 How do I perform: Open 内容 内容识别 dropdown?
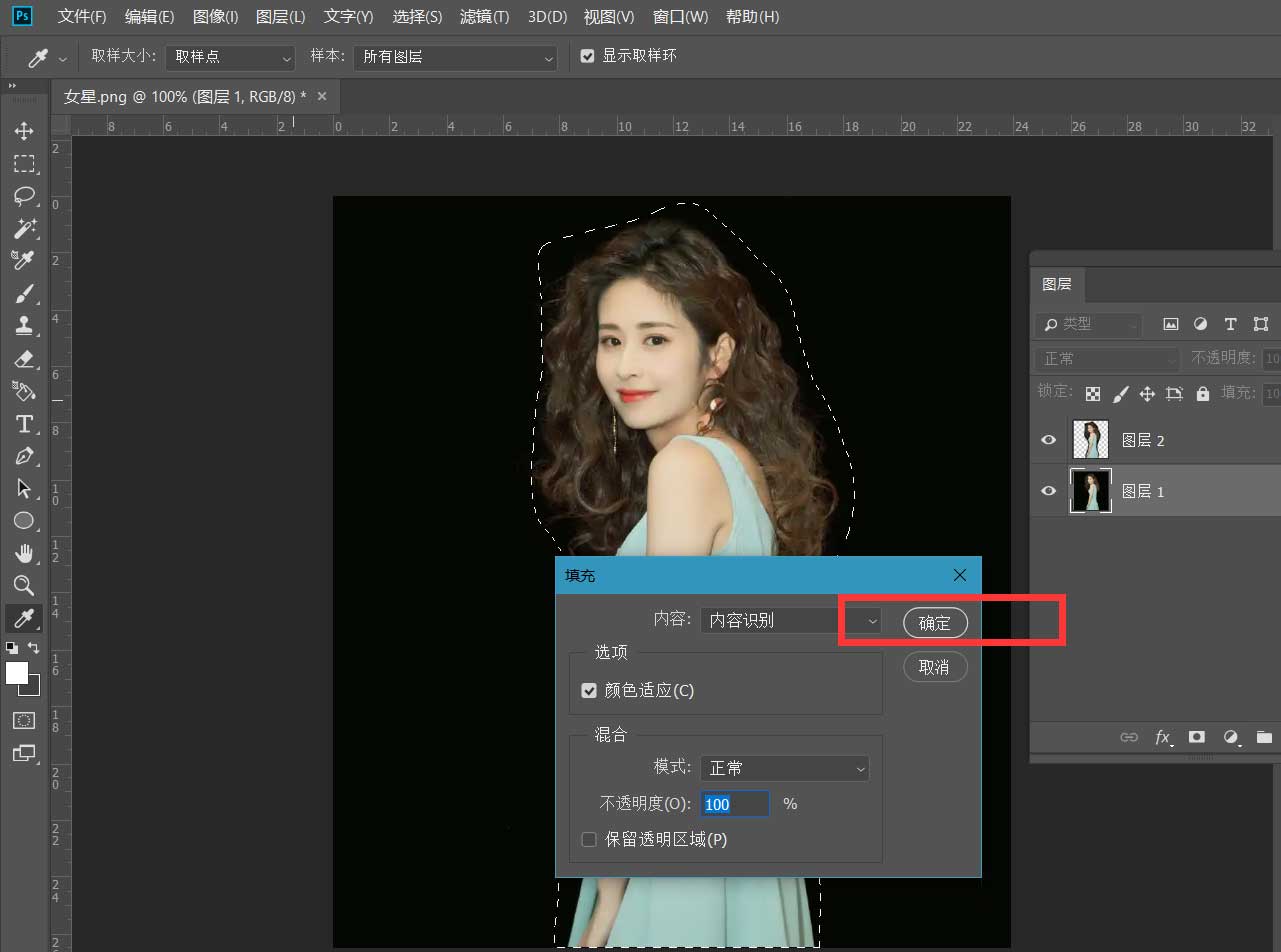(x=790, y=620)
